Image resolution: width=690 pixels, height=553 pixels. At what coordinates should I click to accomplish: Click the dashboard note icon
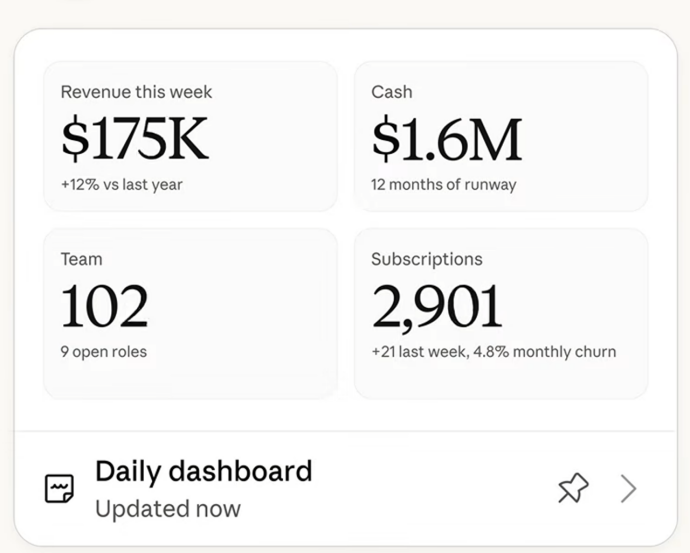pyautogui.click(x=59, y=488)
